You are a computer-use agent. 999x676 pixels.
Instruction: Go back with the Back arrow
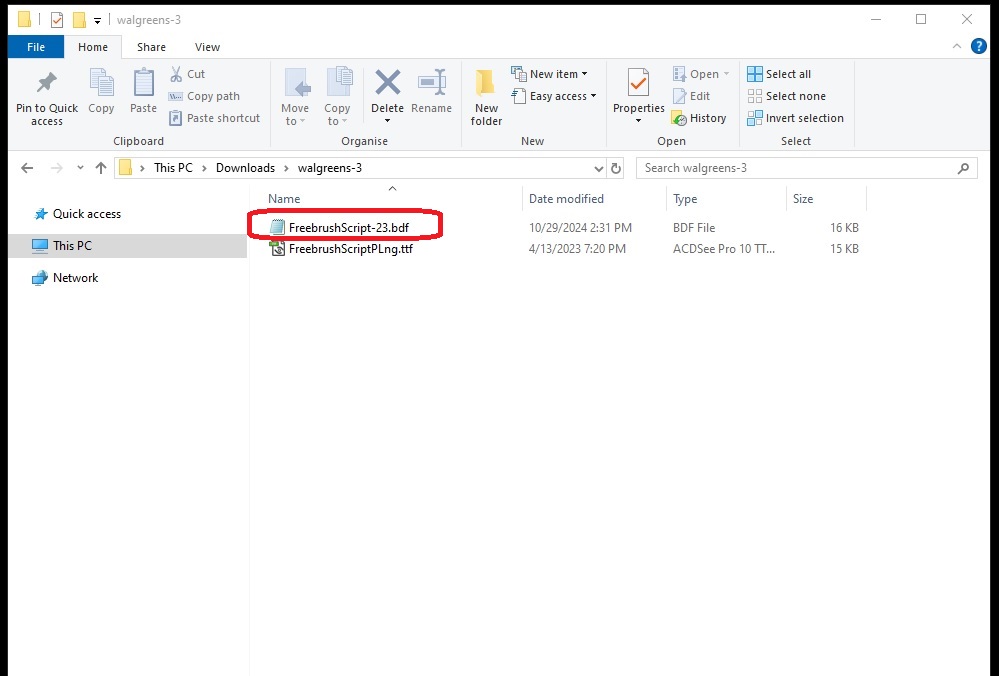click(x=27, y=168)
